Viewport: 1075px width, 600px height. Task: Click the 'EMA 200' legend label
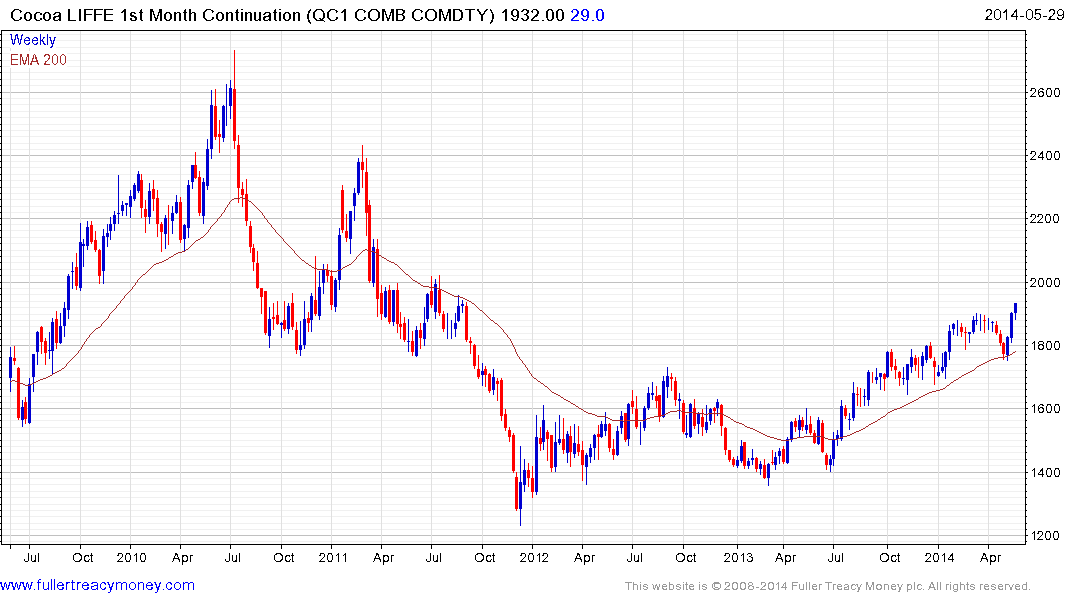click(38, 60)
